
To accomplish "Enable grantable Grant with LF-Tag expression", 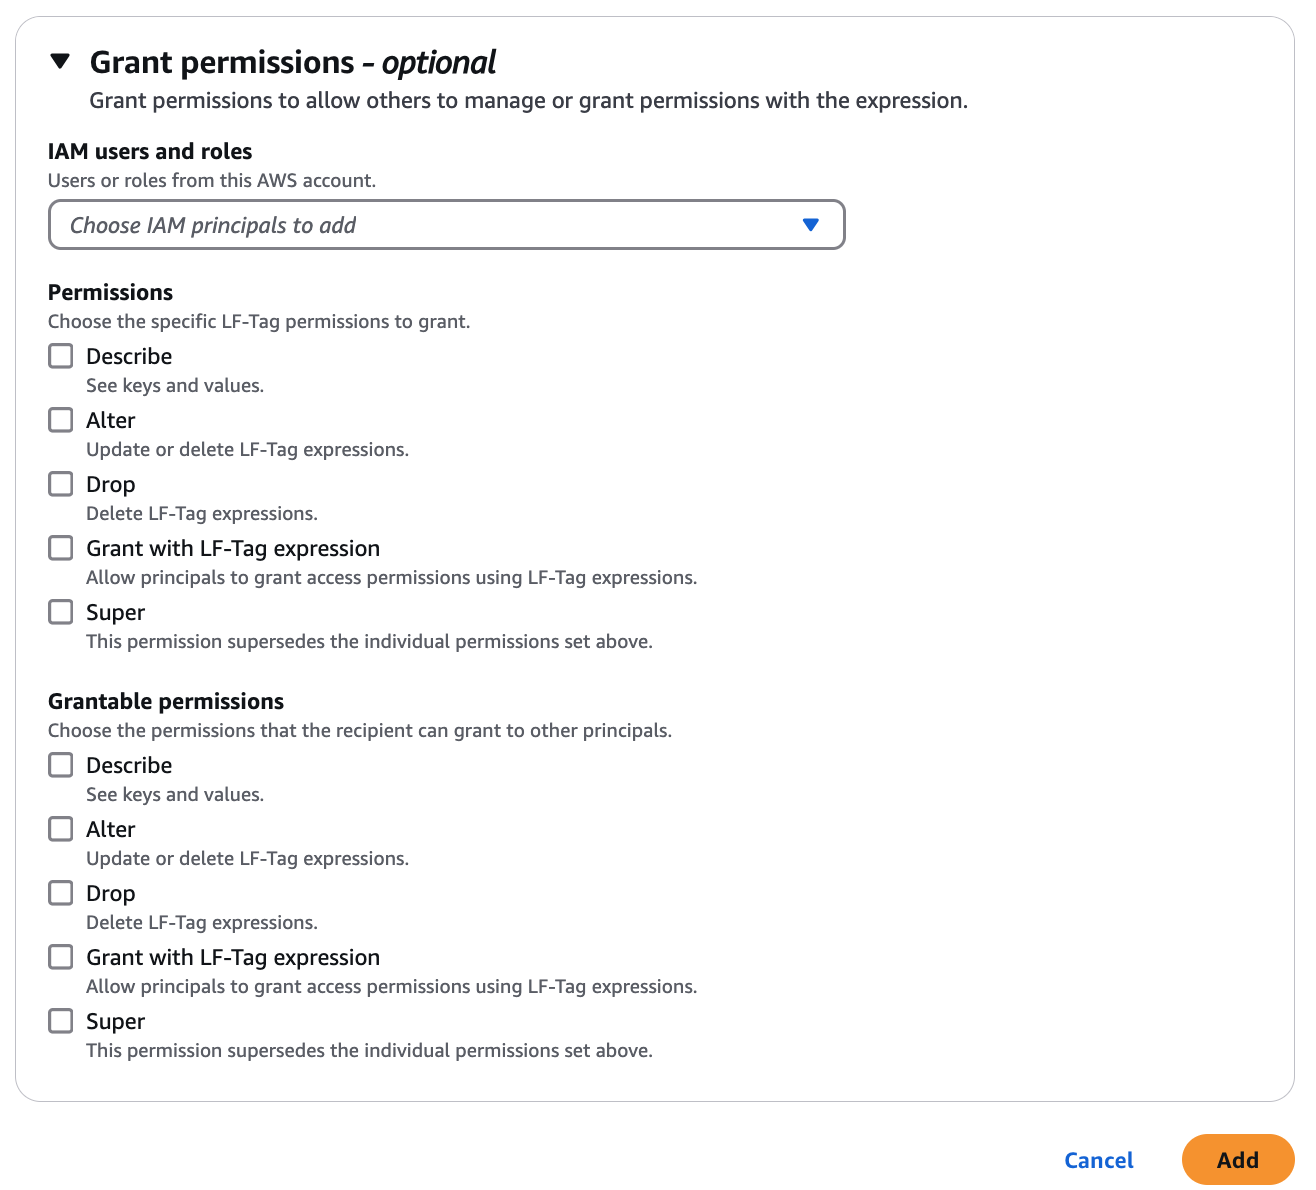I will pyautogui.click(x=60, y=956).
